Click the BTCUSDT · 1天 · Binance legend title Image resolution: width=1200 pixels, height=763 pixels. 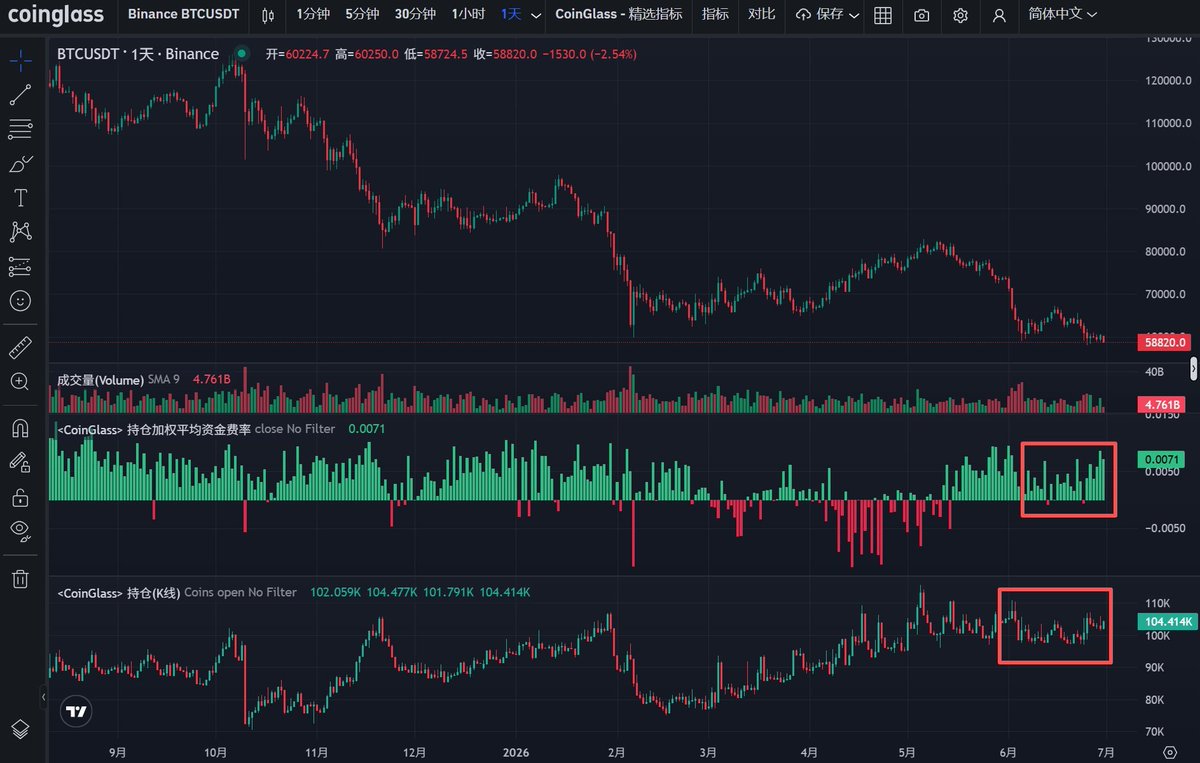[138, 54]
